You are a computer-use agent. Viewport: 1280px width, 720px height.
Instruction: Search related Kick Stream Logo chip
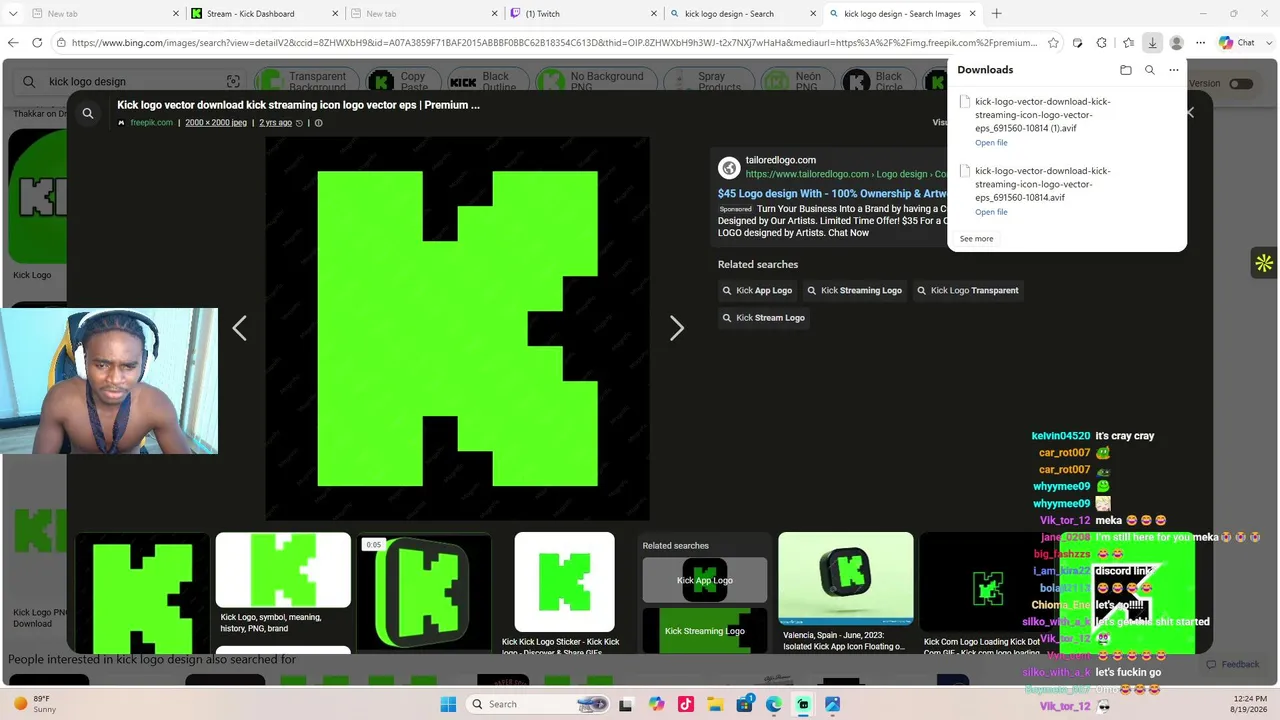pos(763,318)
